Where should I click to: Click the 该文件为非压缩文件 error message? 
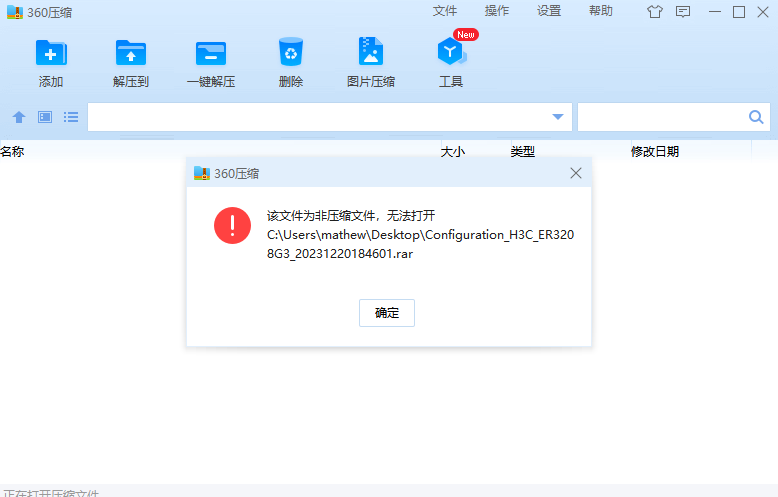[x=351, y=216]
